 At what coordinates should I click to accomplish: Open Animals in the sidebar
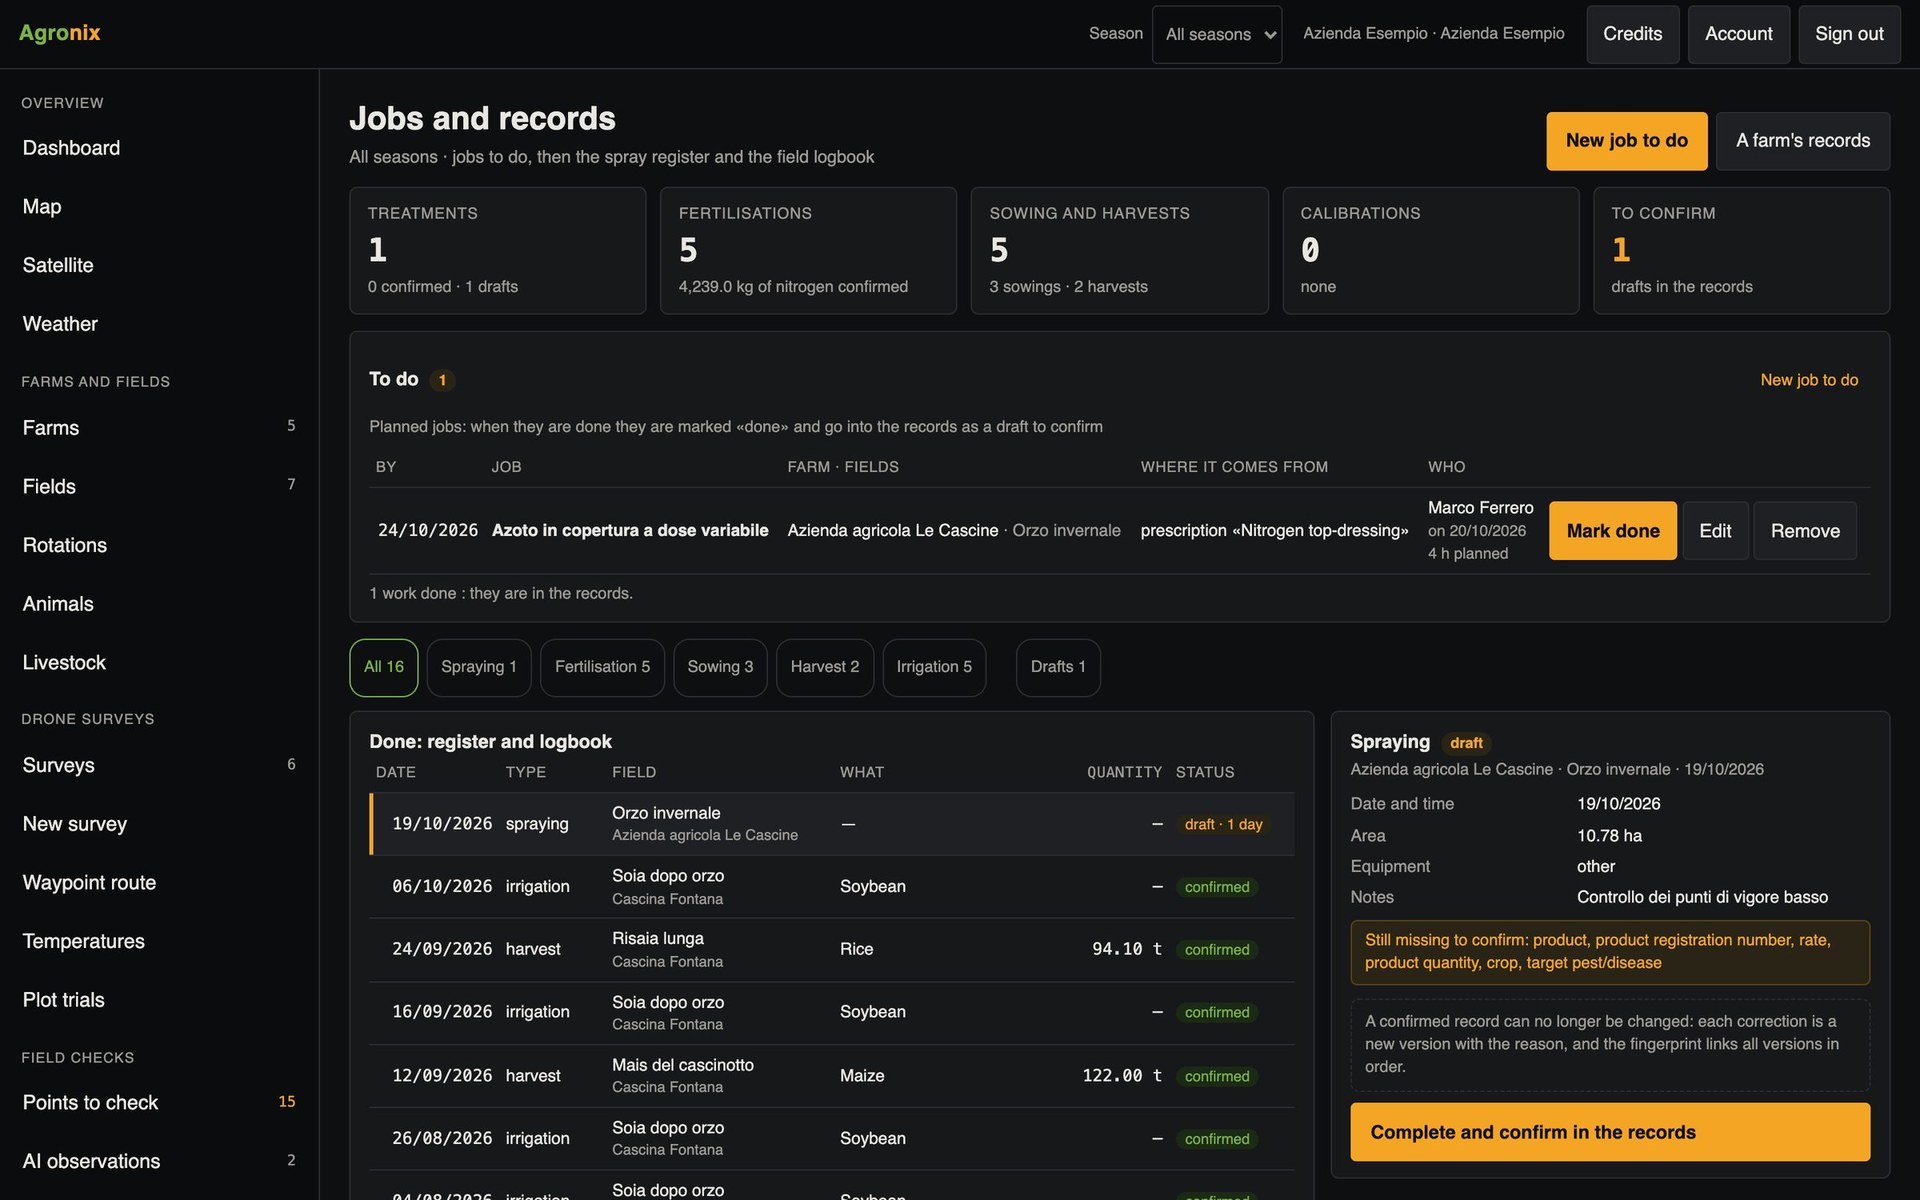click(159, 604)
